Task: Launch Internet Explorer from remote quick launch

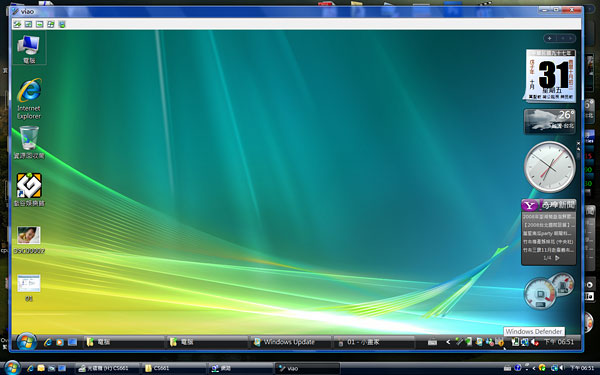Action: click(x=48, y=342)
